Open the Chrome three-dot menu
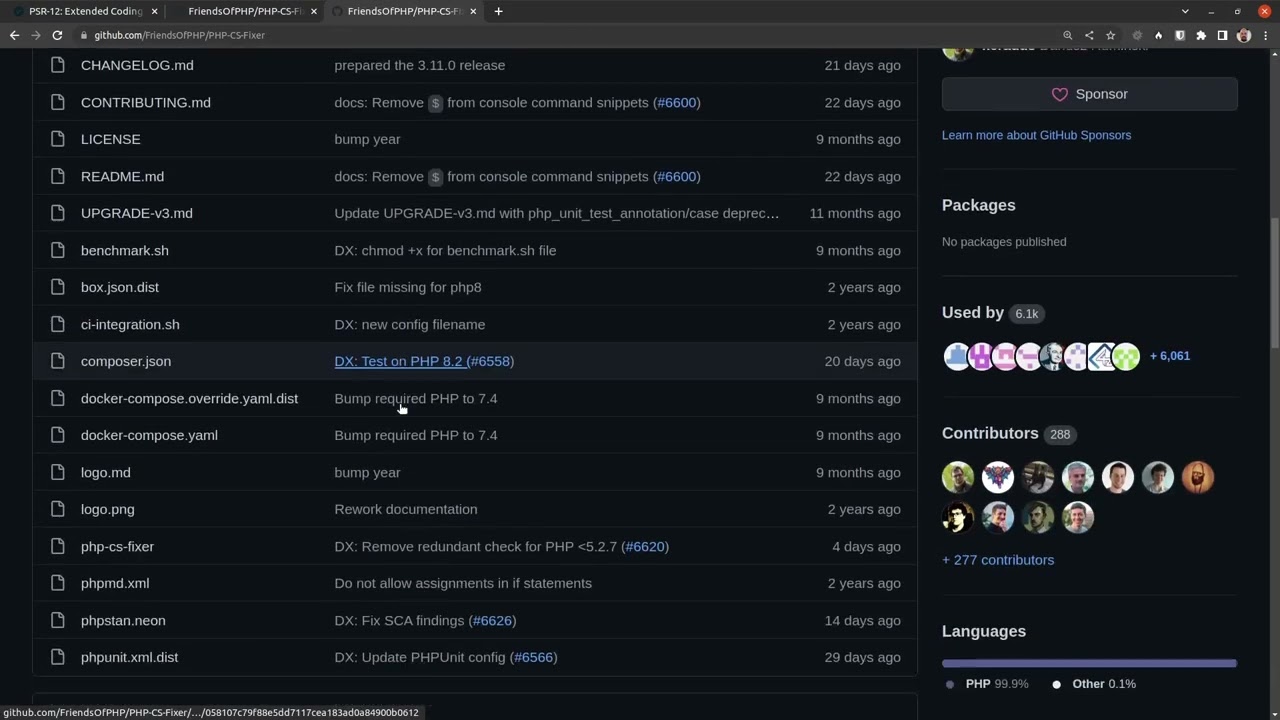The width and height of the screenshot is (1280, 720). 1265,35
